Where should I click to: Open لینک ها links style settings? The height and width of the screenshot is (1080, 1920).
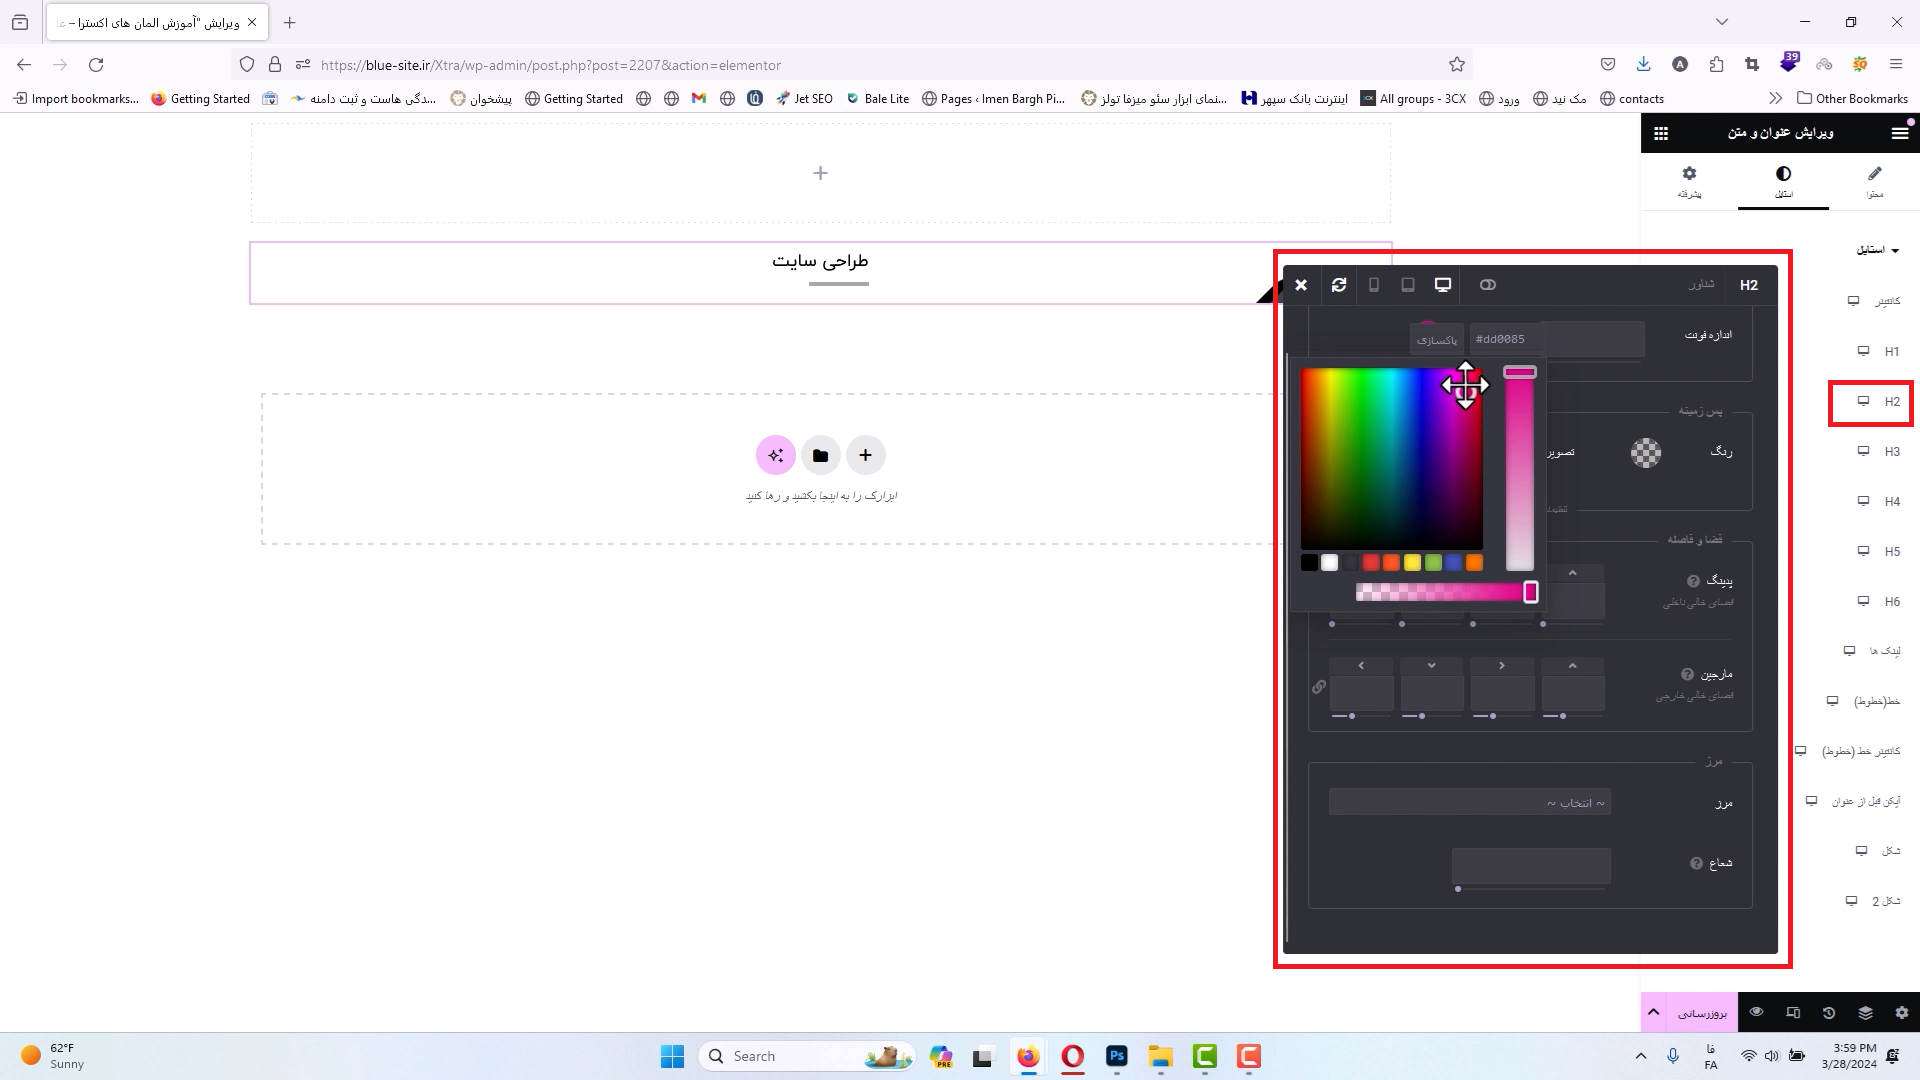point(1873,651)
